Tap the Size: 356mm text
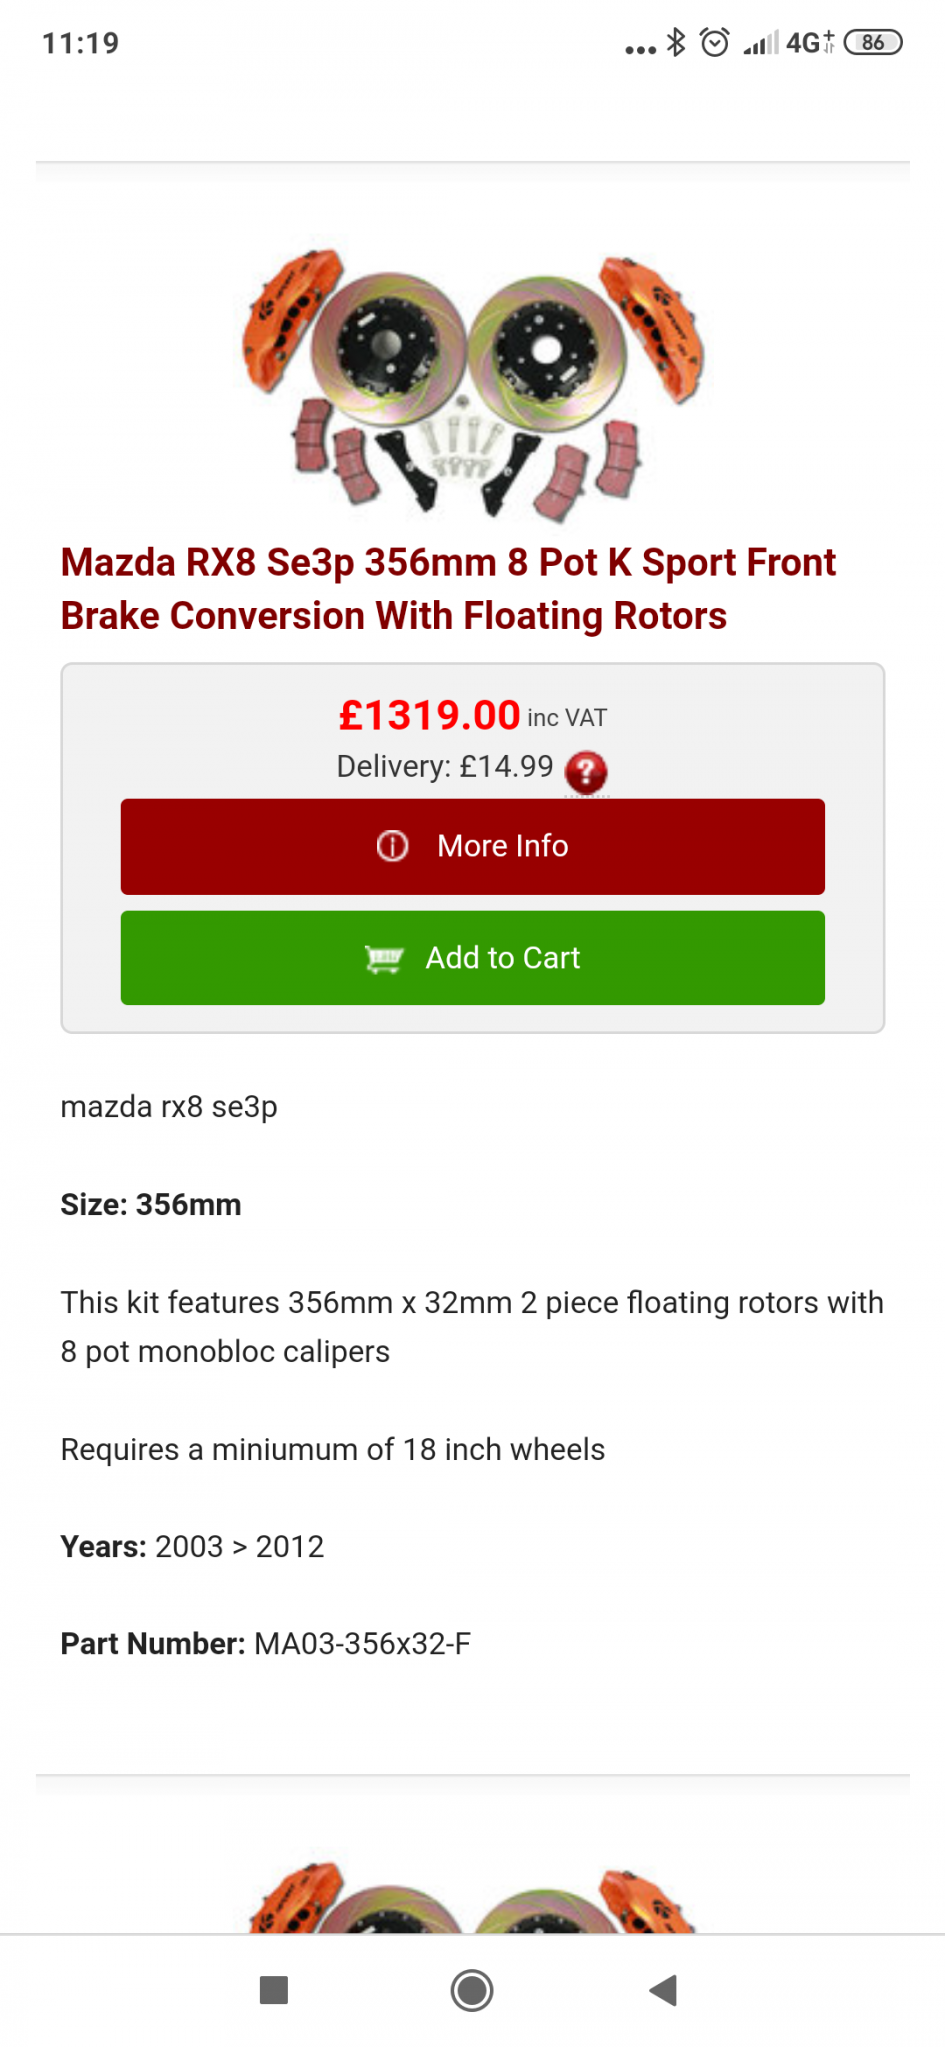 [x=151, y=1205]
